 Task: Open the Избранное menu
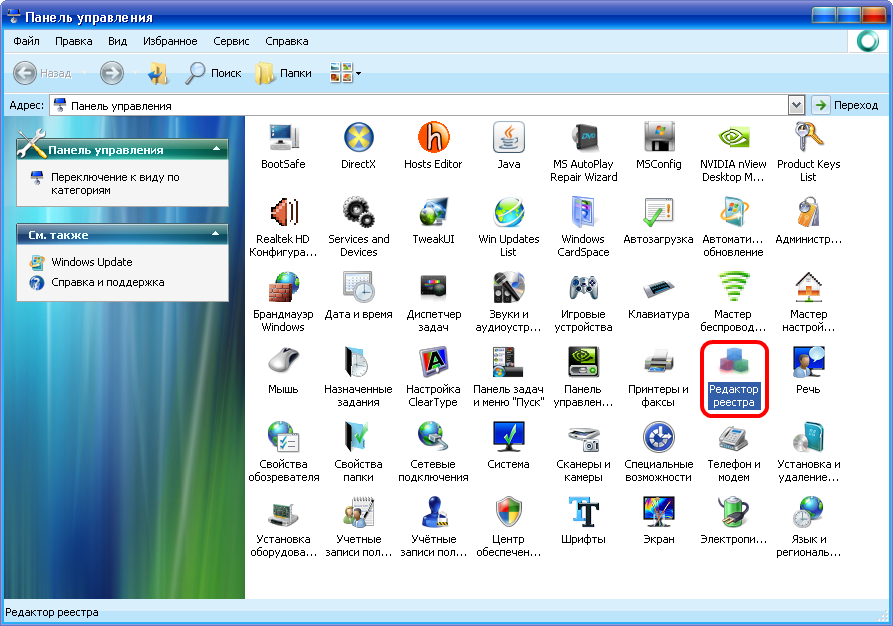[170, 41]
